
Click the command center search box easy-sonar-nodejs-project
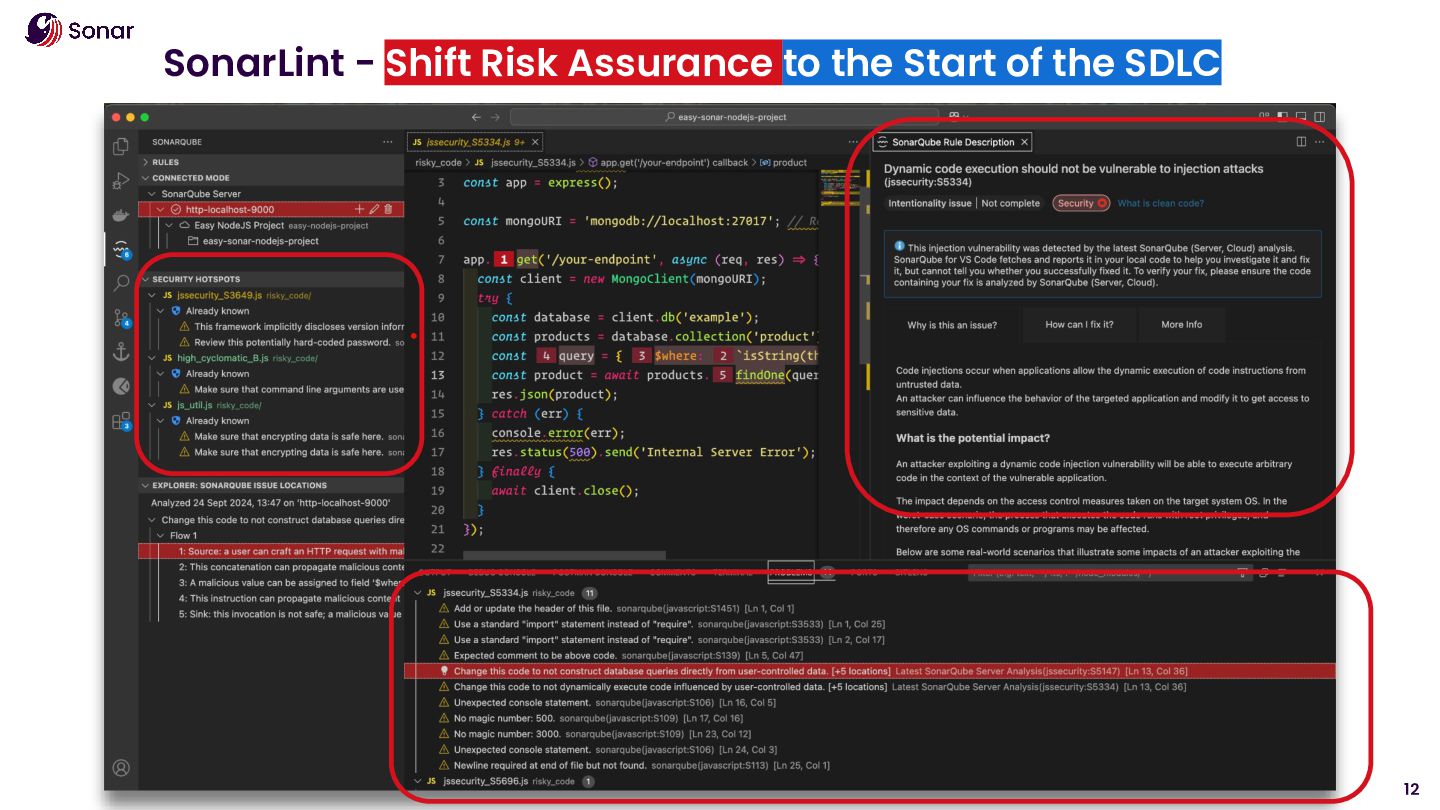coord(724,117)
